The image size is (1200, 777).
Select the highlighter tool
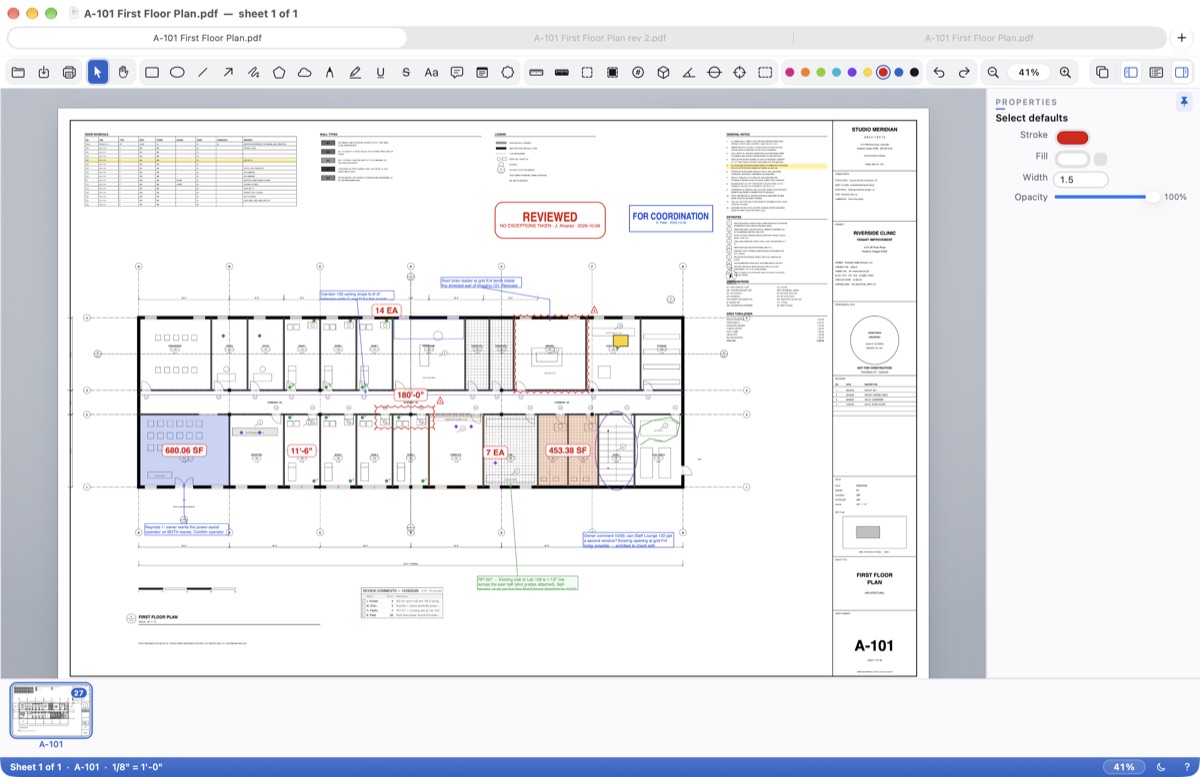[355, 72]
